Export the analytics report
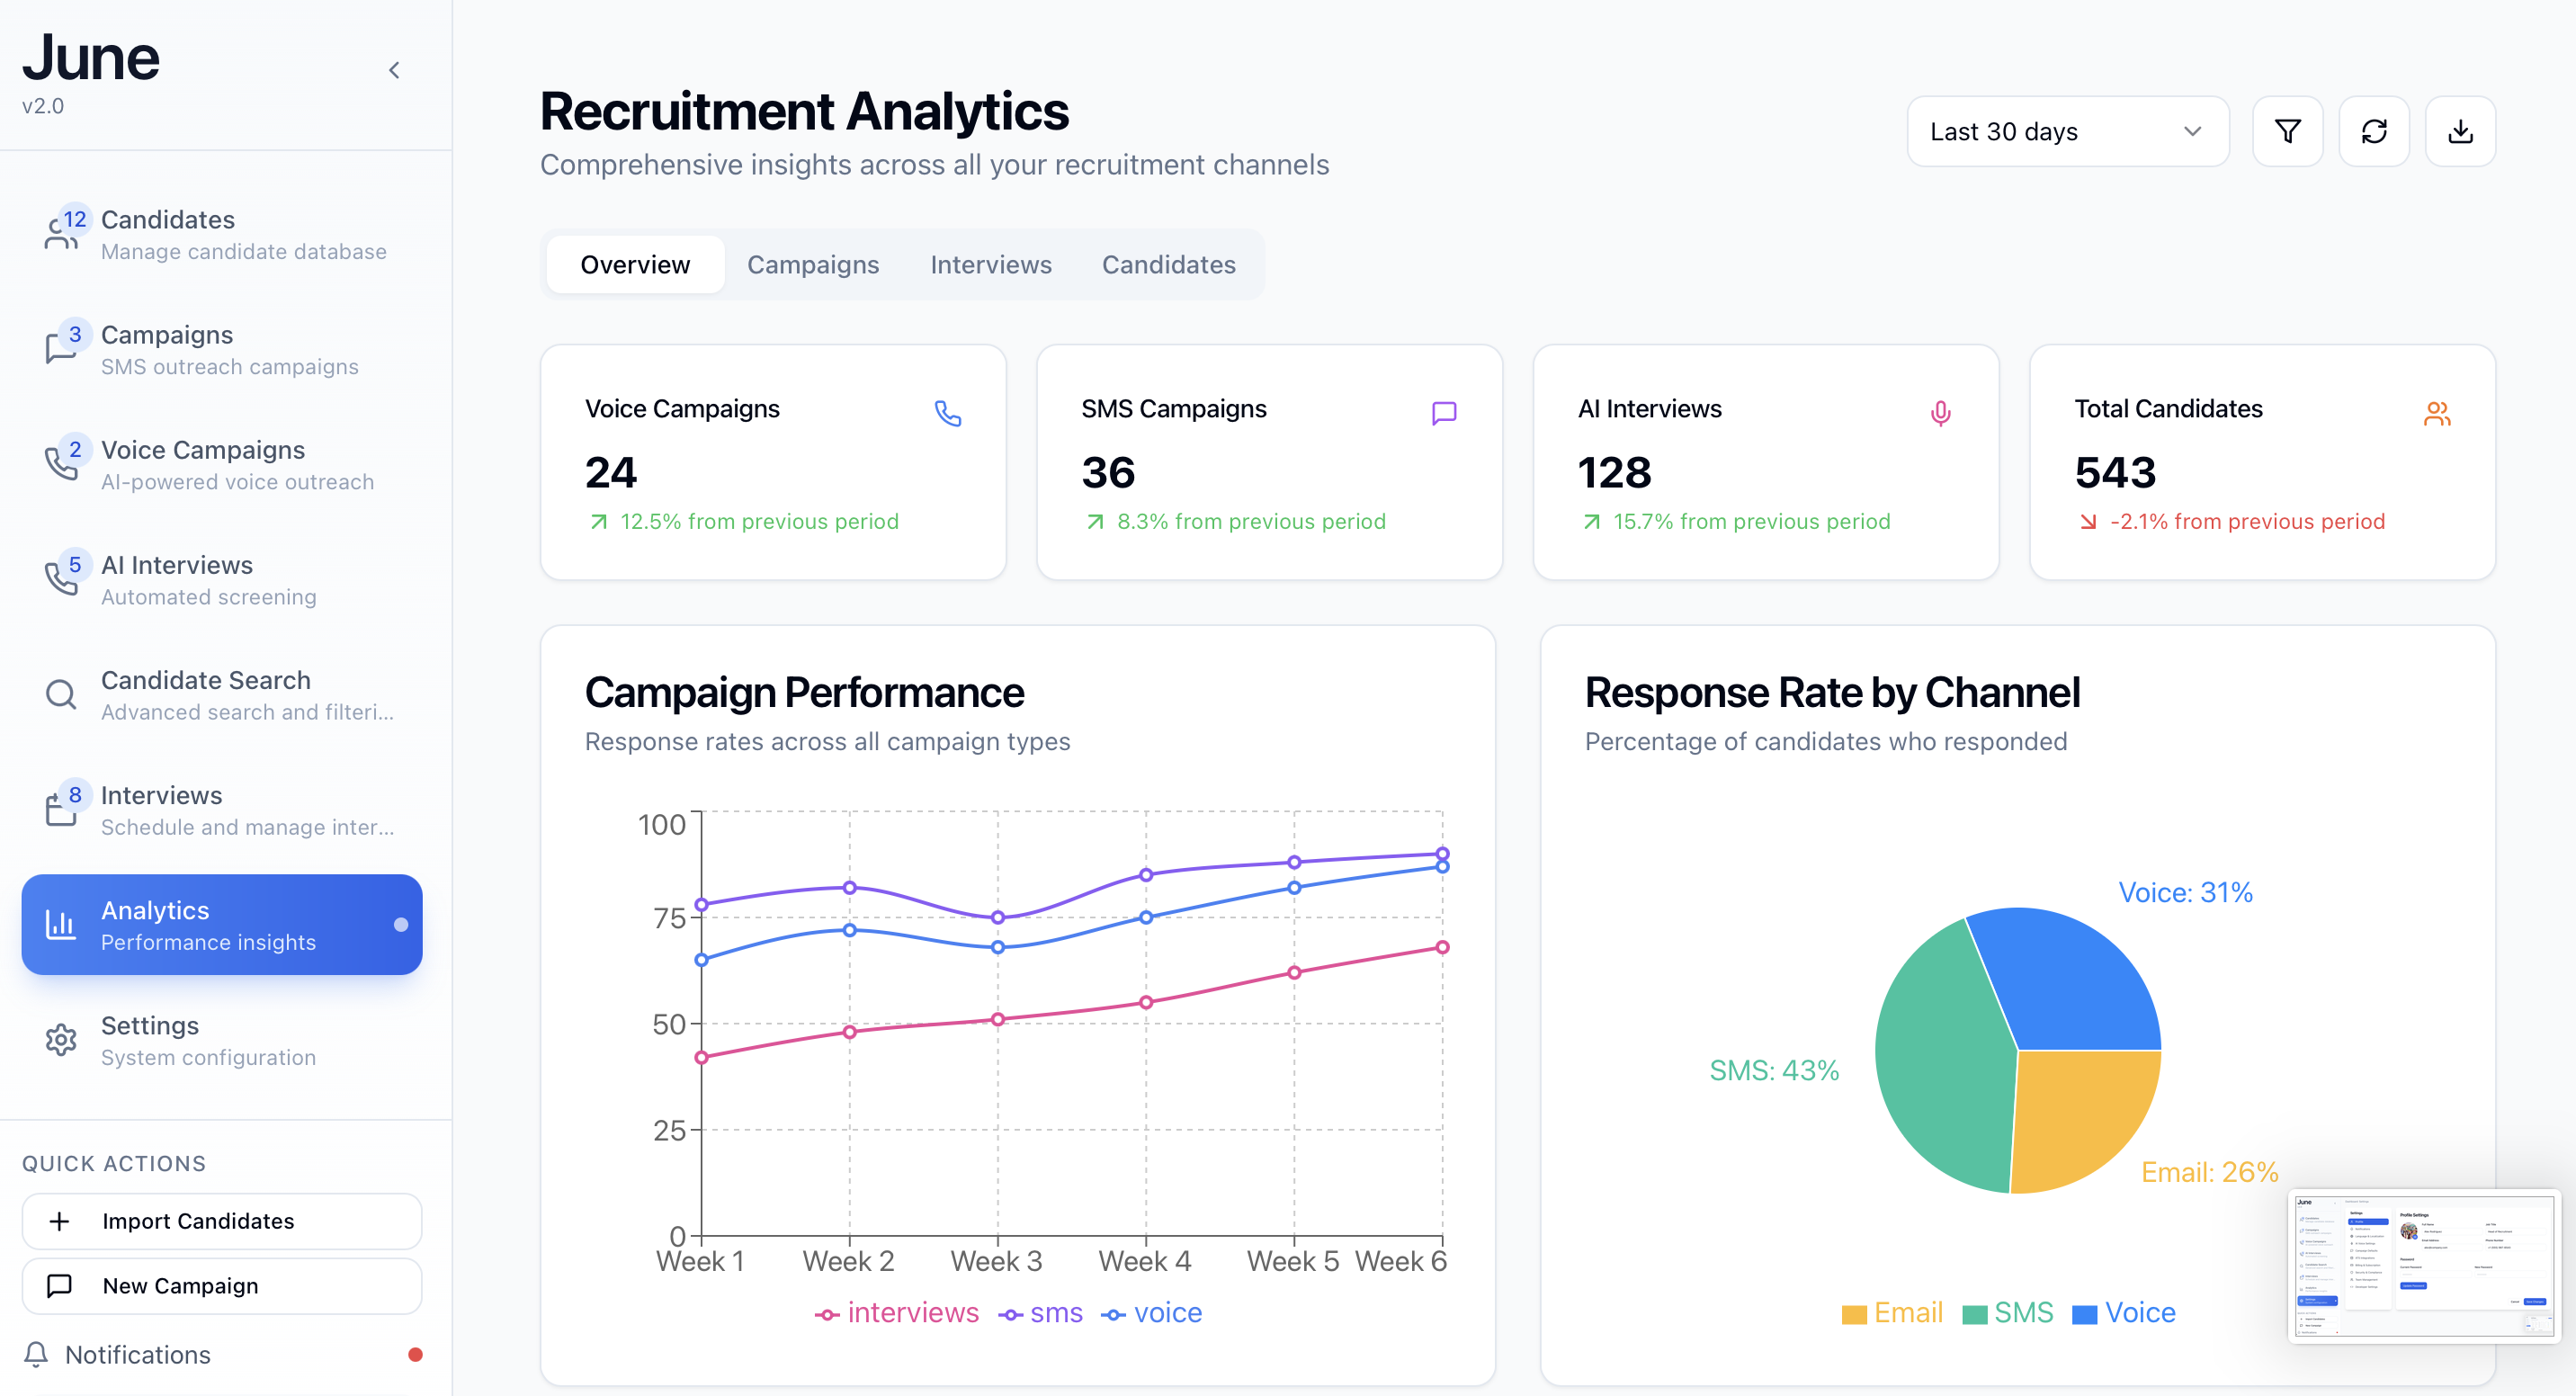 (2462, 131)
